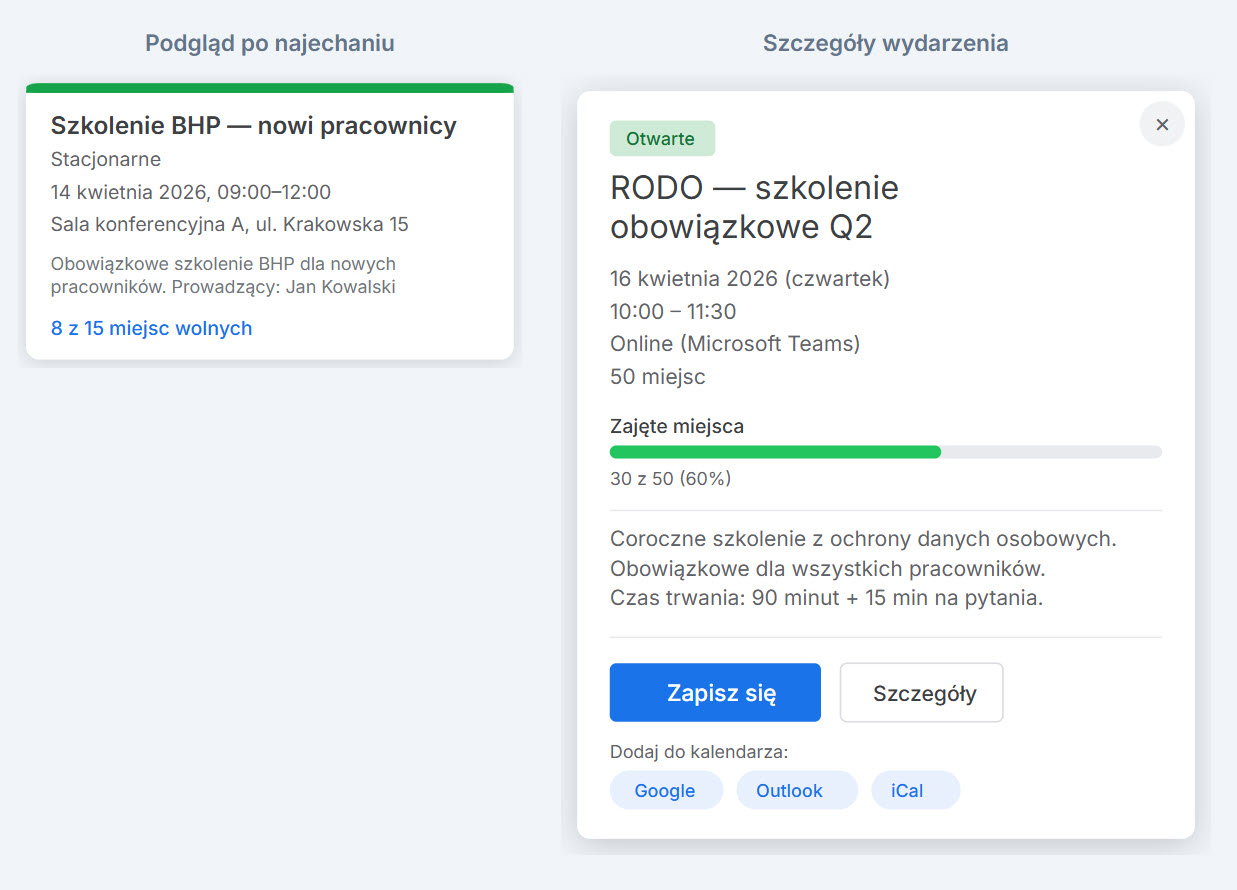This screenshot has height=890, width=1237.
Task: Click the 14 kwietnia 2026 preview date
Action: (x=190, y=192)
